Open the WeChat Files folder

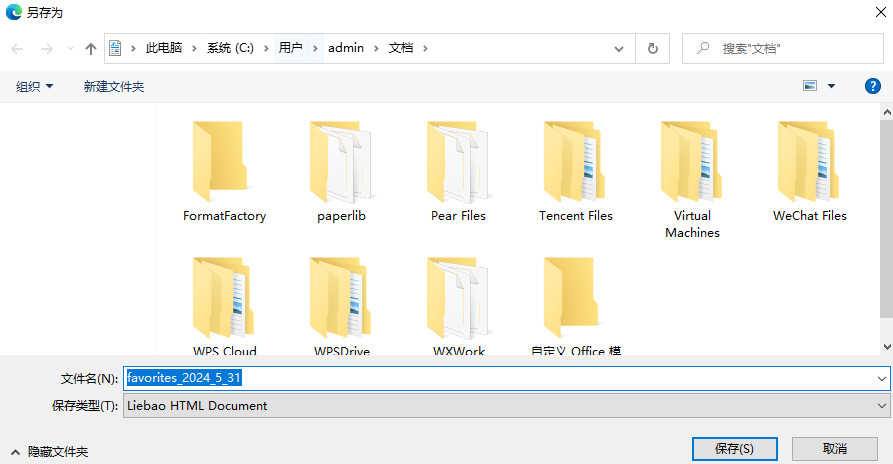pyautogui.click(x=809, y=171)
